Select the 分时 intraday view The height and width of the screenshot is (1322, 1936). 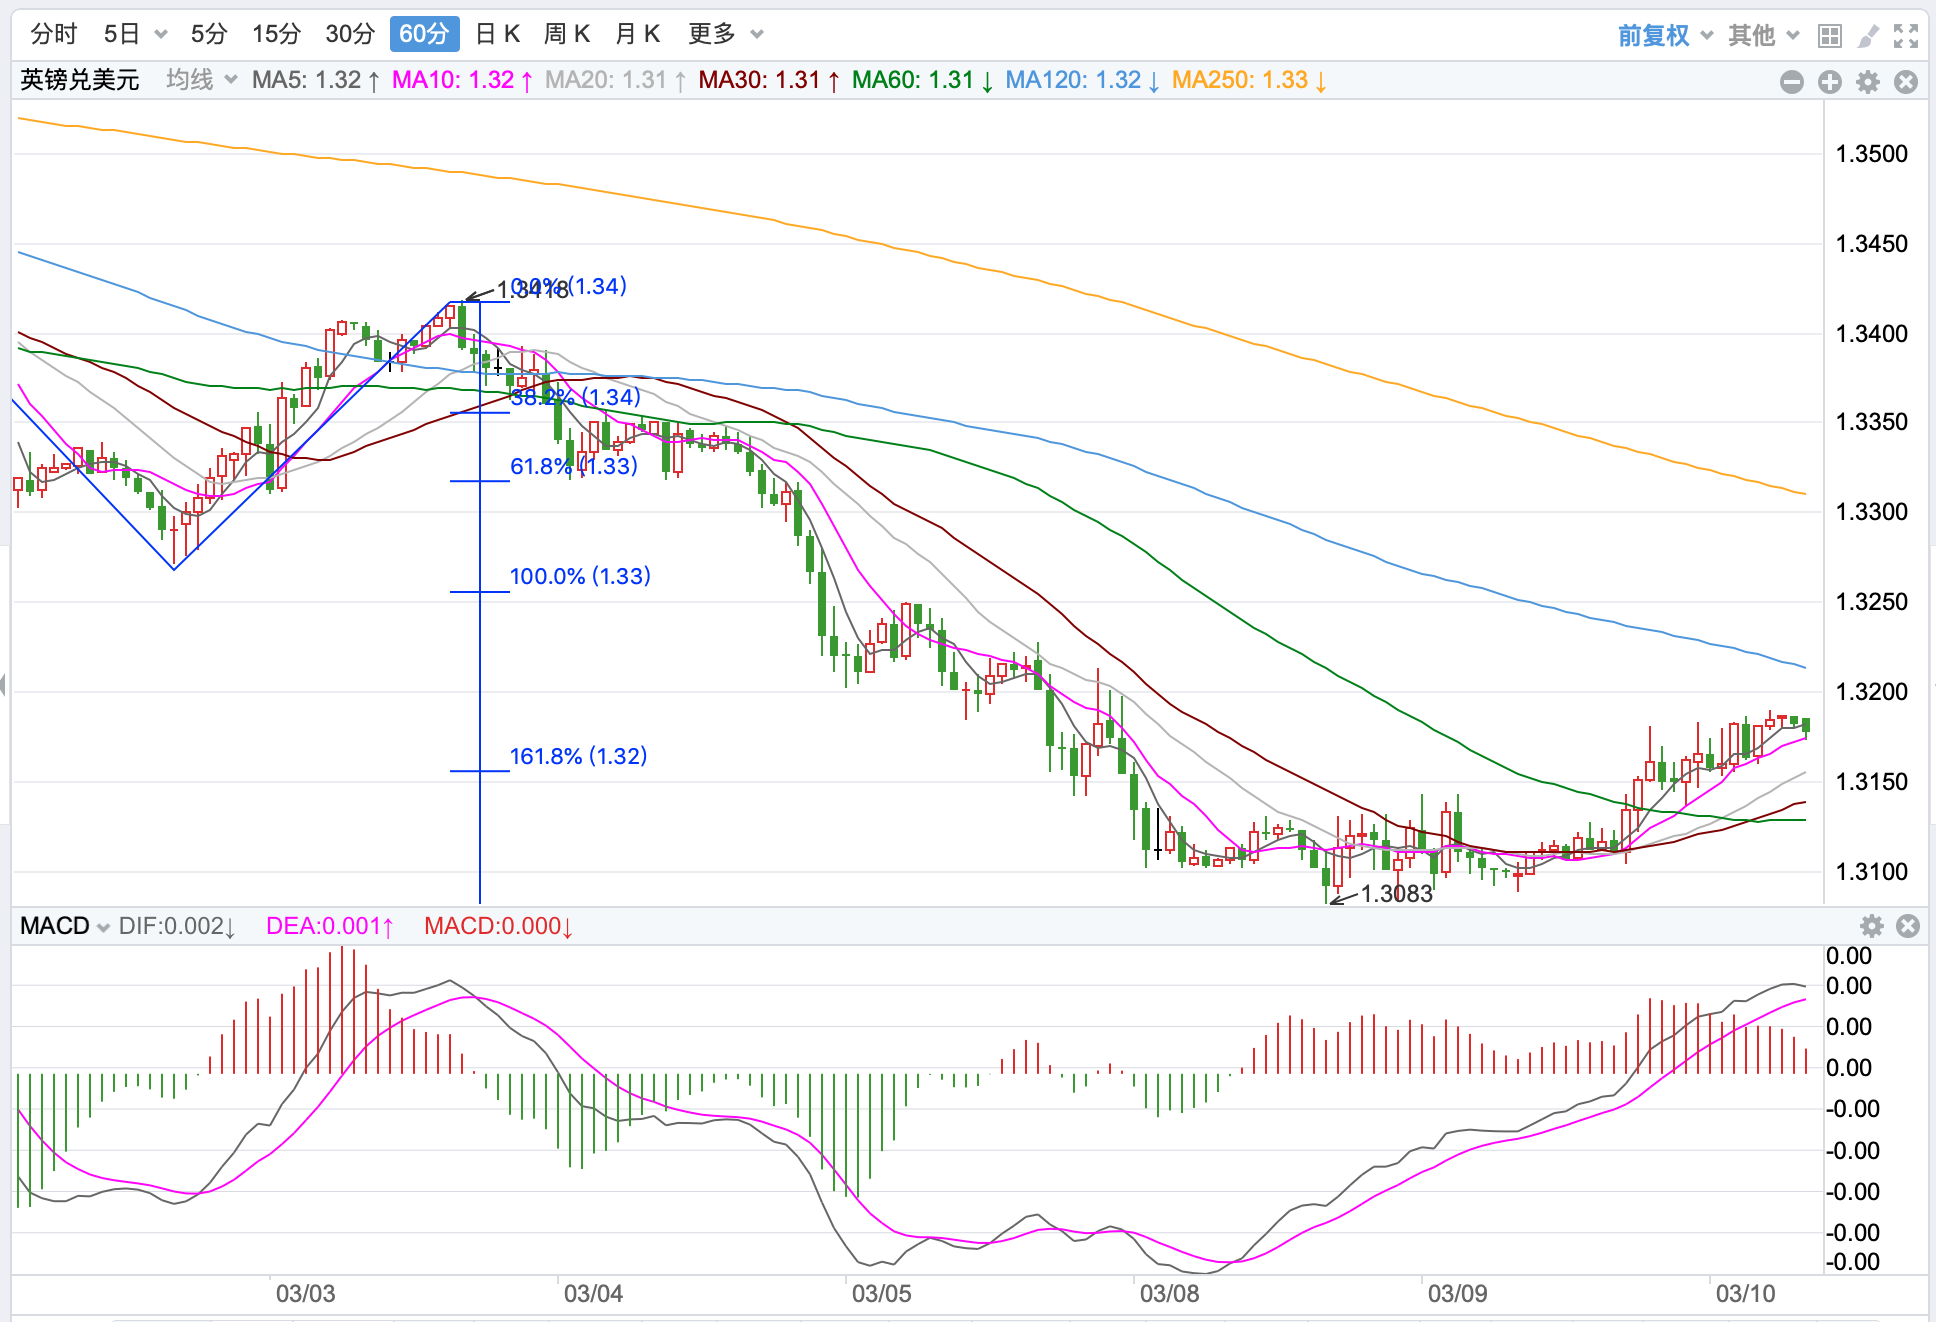[54, 34]
